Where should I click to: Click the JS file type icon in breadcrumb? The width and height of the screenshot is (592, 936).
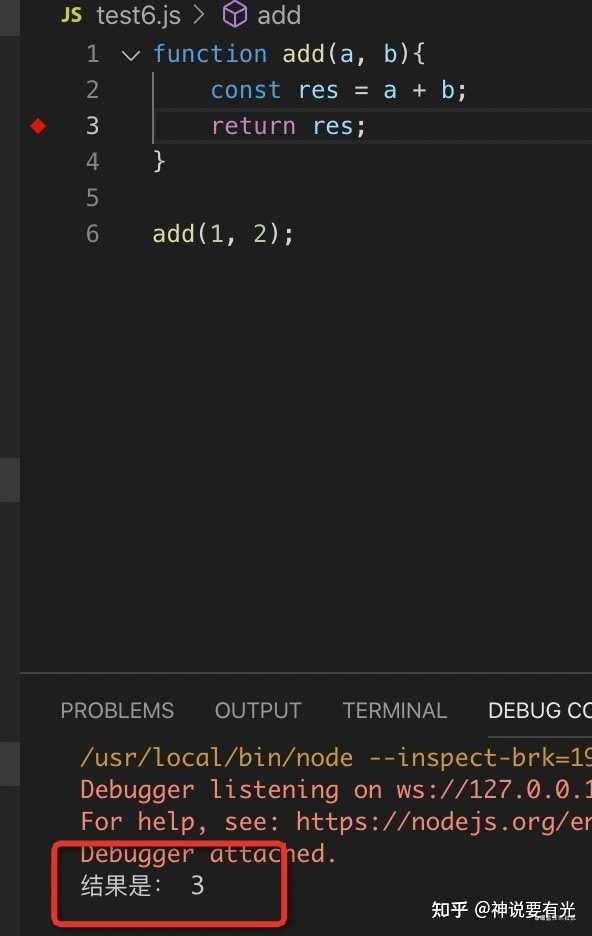(x=69, y=15)
